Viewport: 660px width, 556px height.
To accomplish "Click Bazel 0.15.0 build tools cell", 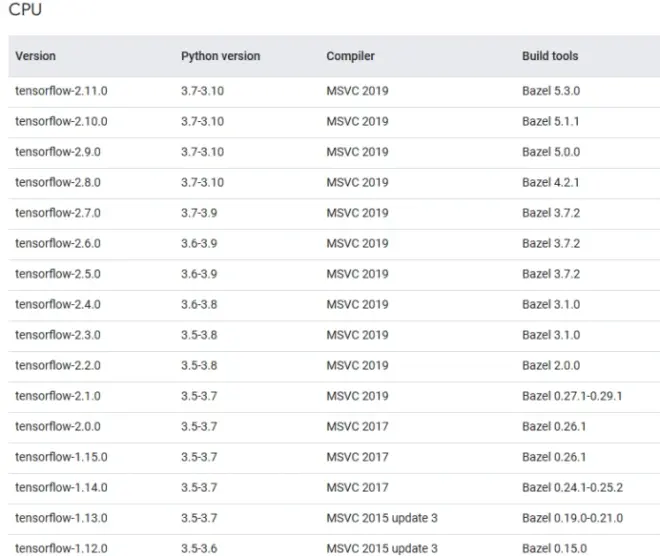I will (x=554, y=549).
